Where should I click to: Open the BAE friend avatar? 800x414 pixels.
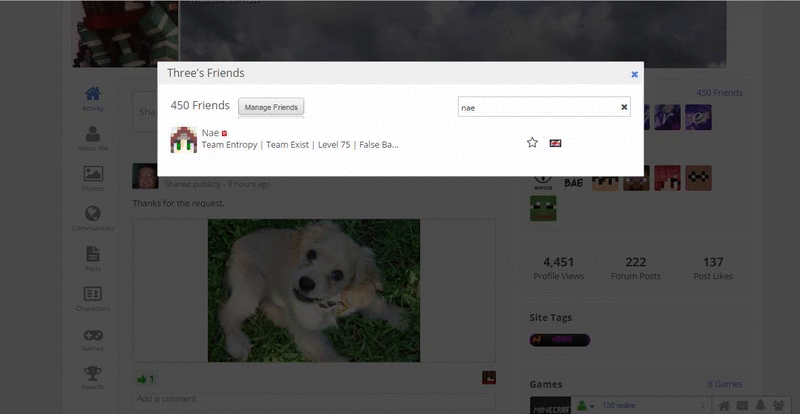tap(574, 182)
